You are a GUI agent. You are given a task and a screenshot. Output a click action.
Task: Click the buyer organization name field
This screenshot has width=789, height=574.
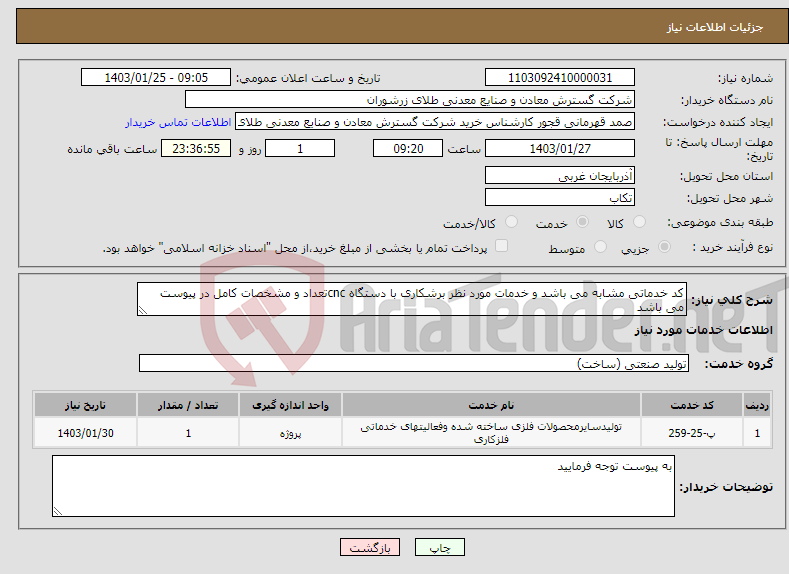pyautogui.click(x=410, y=100)
